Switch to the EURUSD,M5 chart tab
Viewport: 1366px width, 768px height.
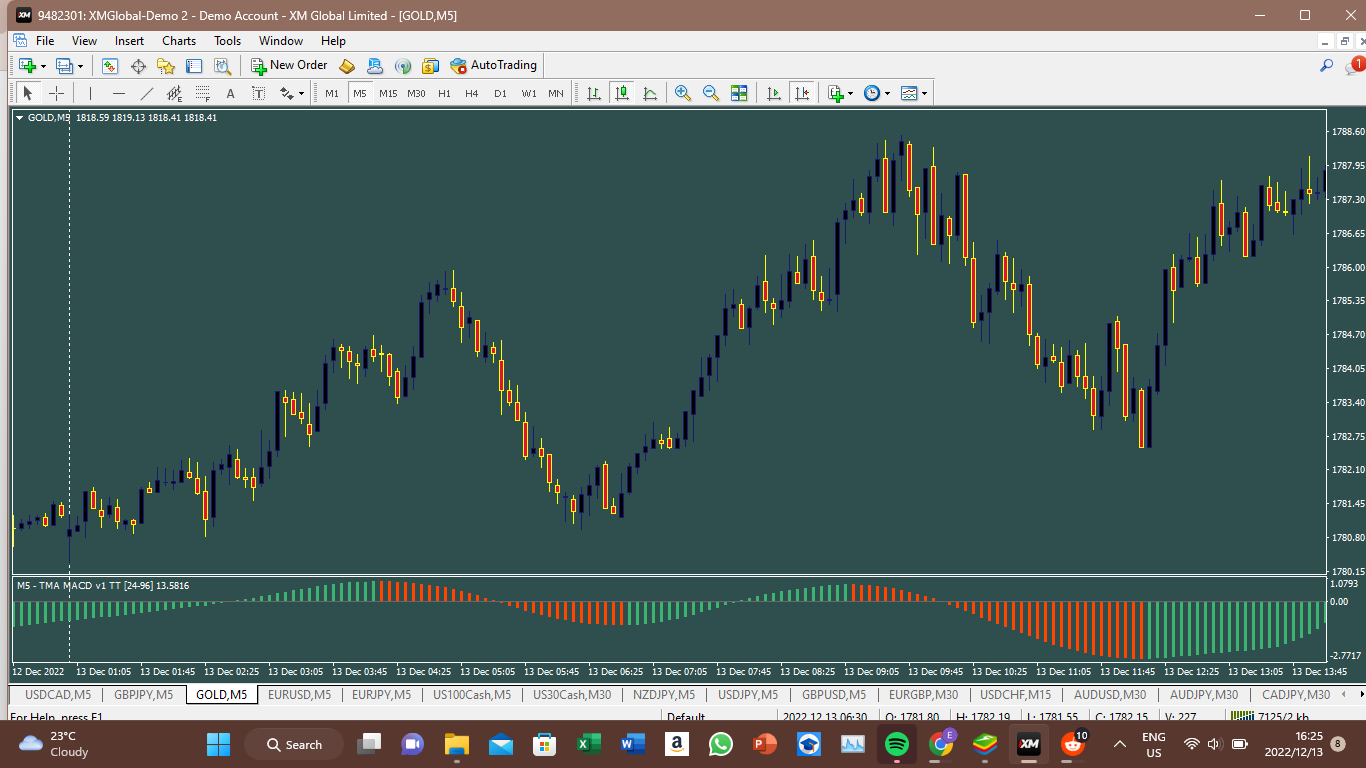pyautogui.click(x=299, y=695)
